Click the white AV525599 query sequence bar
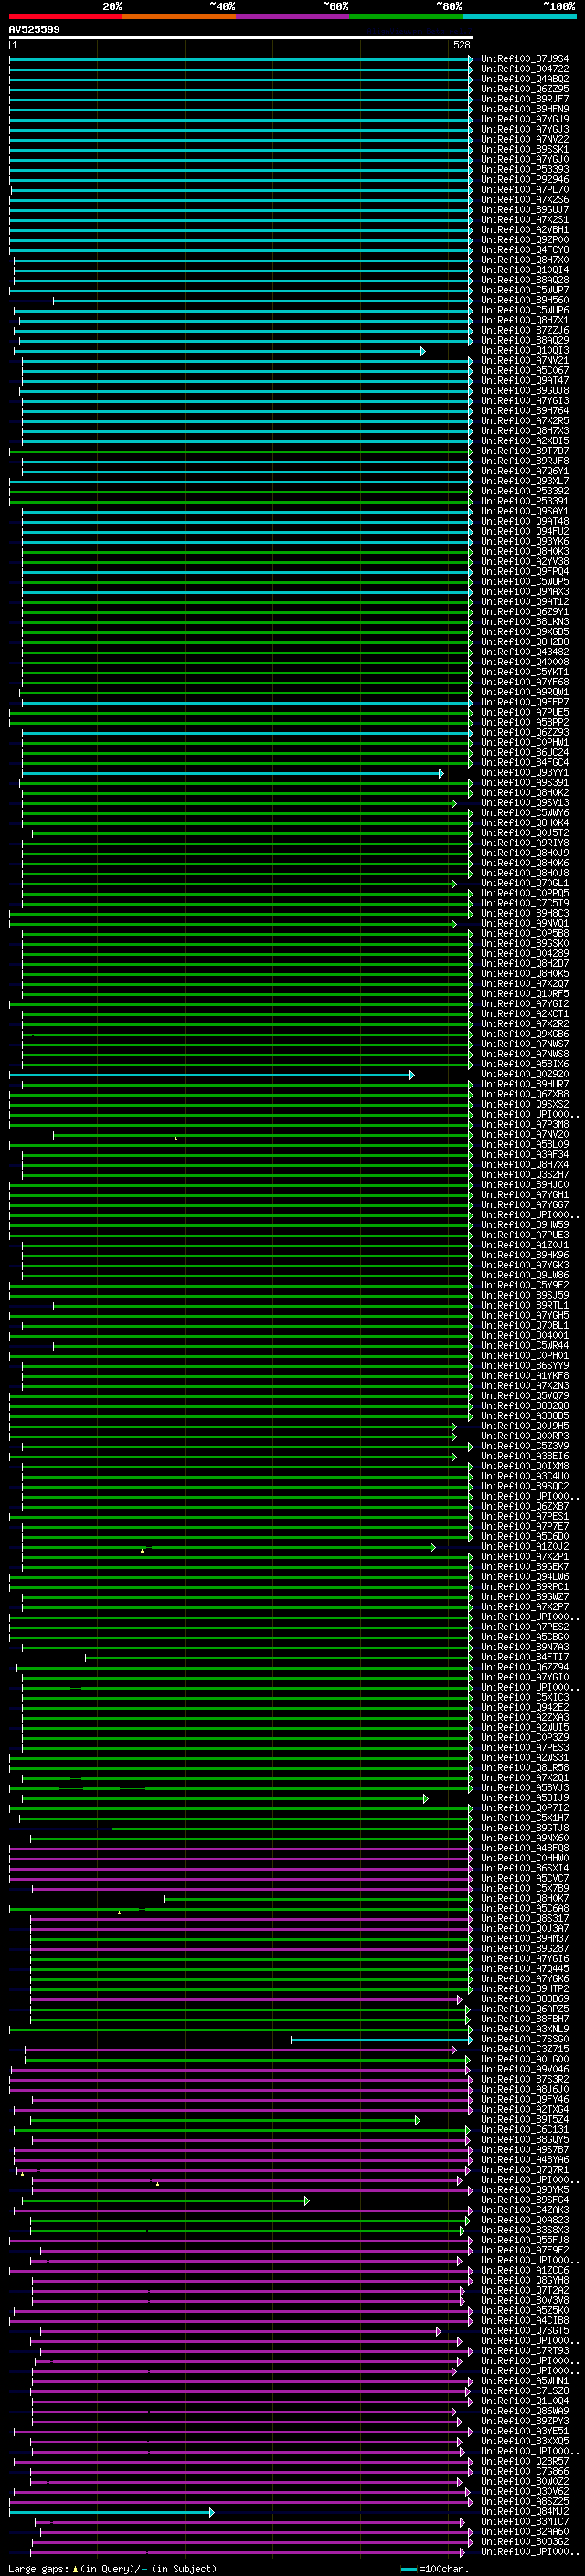585x2576 pixels. 241,38
